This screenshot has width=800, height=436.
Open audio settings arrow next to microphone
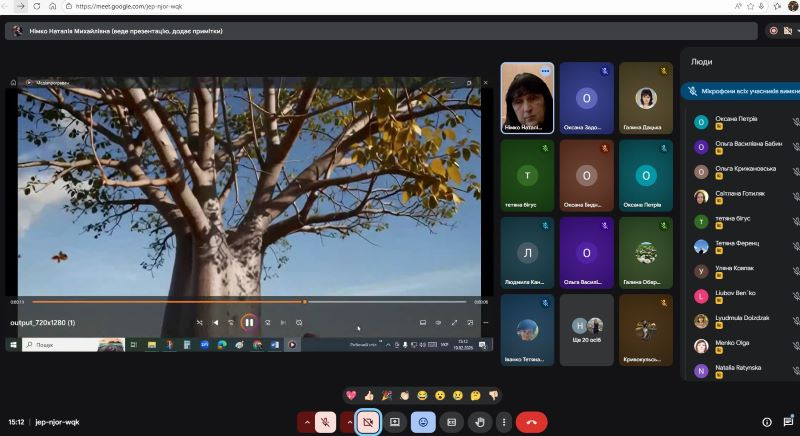click(305, 422)
